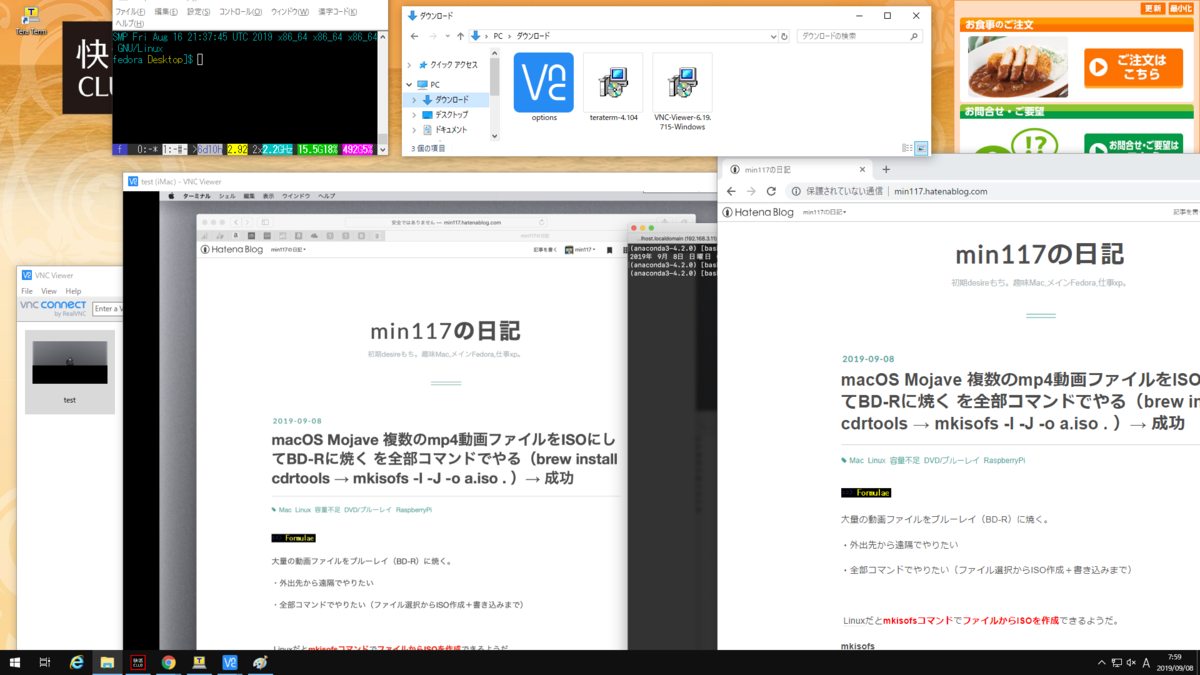Screen dimensions: 1200x675
Task: Open Task View from the taskbar
Action: (44, 662)
